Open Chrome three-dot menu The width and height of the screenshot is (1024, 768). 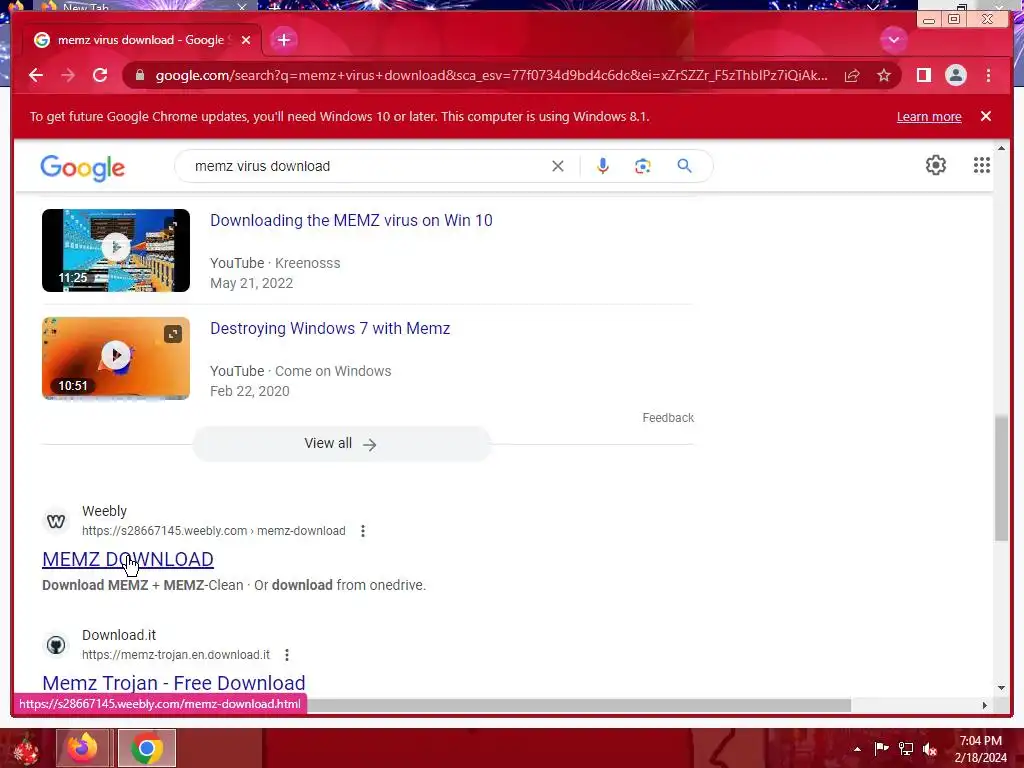click(x=988, y=75)
